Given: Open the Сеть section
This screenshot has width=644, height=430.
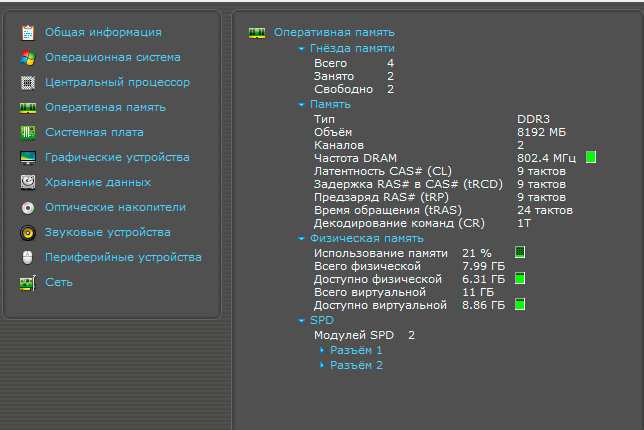Looking at the screenshot, I should point(59,283).
